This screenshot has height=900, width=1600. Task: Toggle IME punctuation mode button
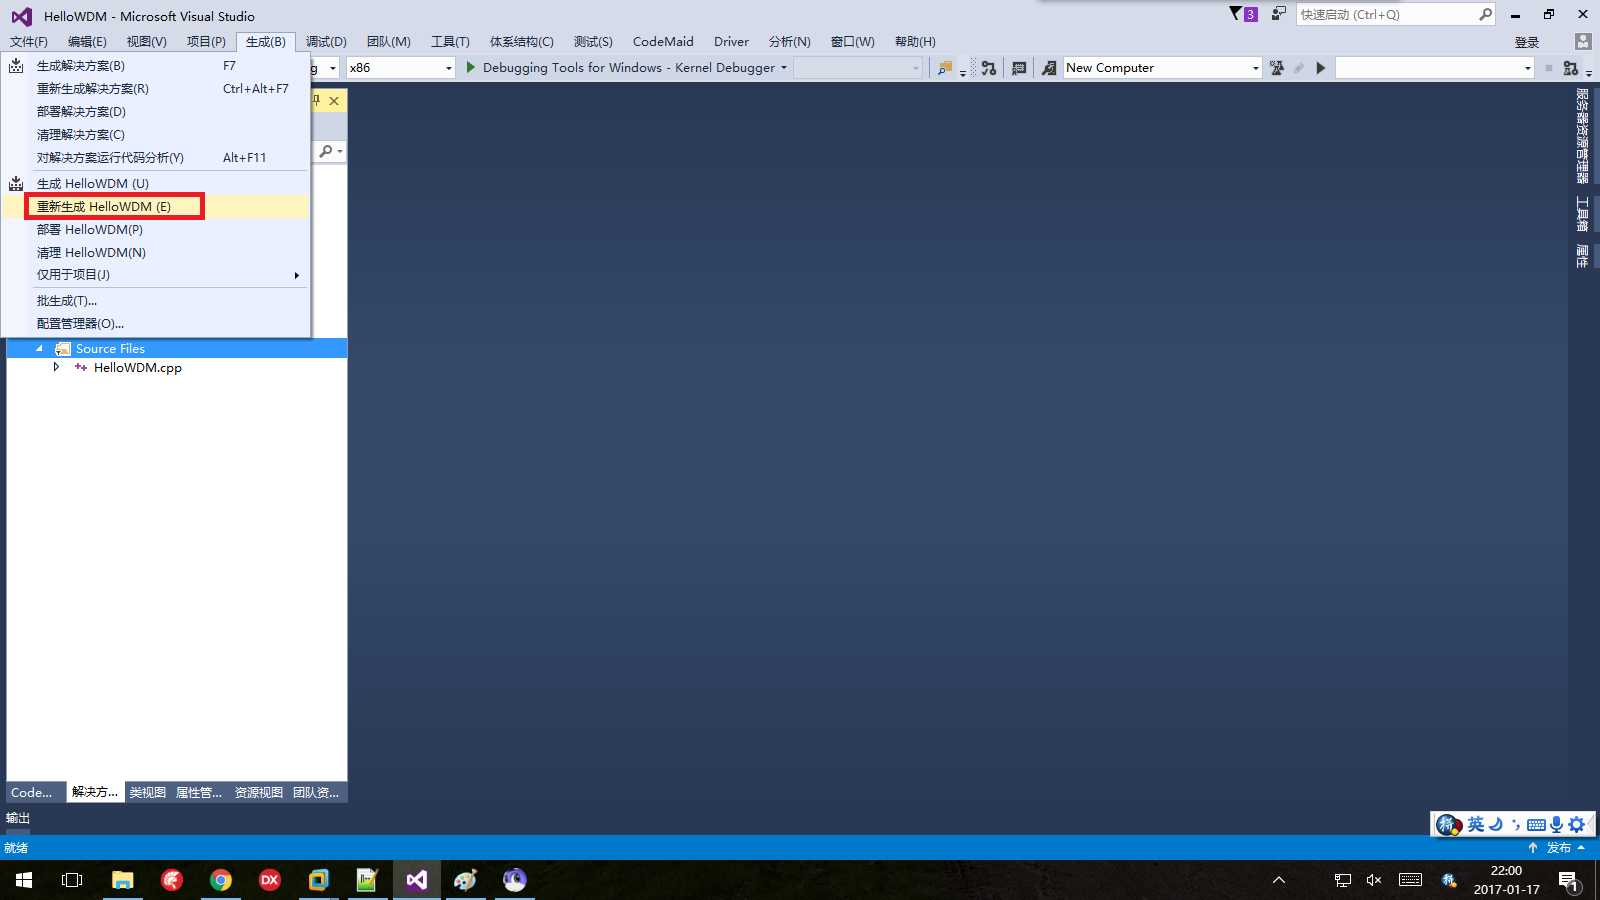coord(1516,825)
